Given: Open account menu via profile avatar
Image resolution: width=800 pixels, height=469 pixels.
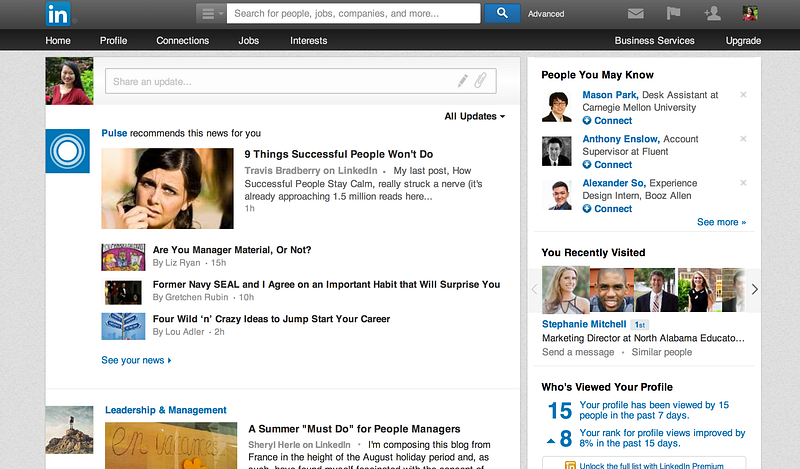Looking at the screenshot, I should (749, 13).
